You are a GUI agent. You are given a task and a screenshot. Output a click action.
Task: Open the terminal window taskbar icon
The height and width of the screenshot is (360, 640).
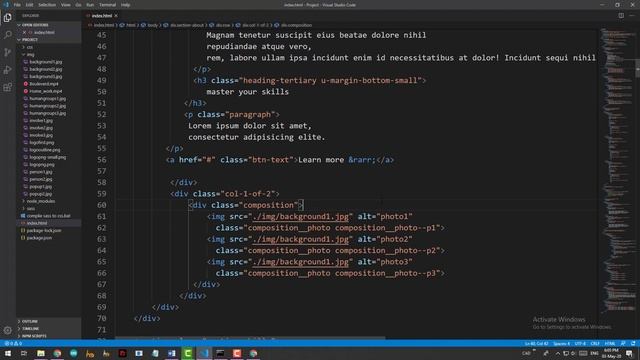coord(220,353)
